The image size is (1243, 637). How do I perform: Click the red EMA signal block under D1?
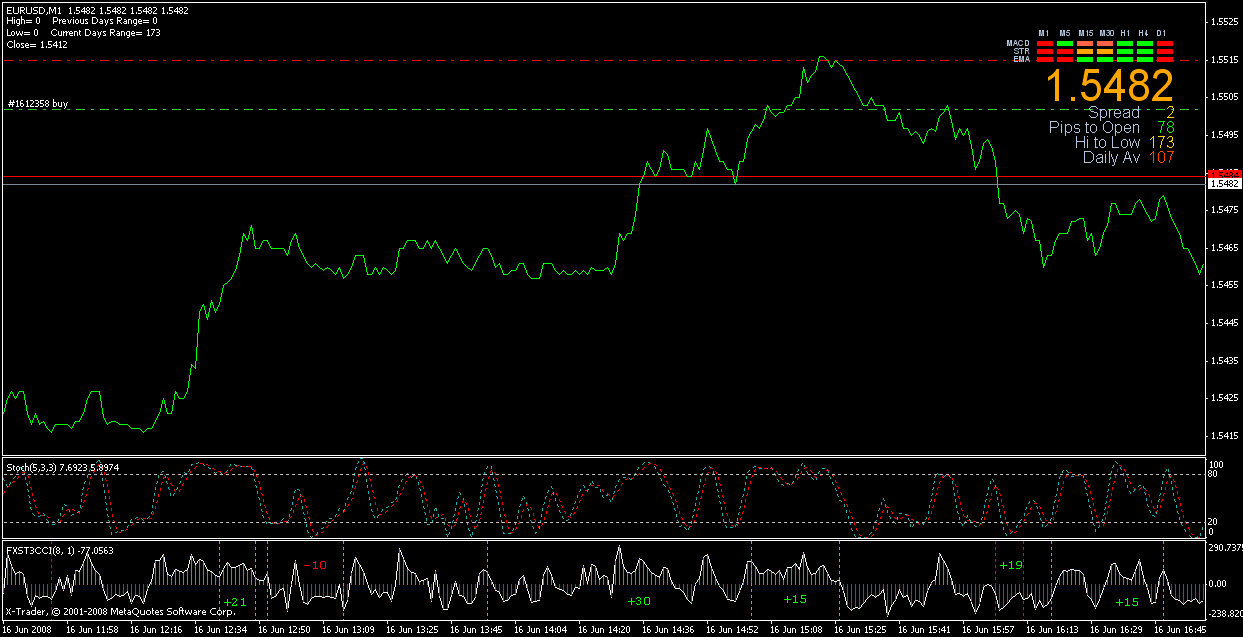pyautogui.click(x=1165, y=59)
